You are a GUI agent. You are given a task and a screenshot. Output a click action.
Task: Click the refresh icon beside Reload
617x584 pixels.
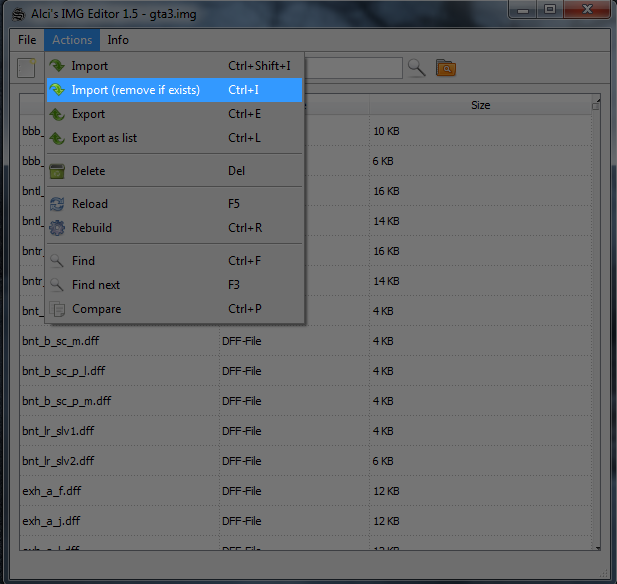pos(57,204)
